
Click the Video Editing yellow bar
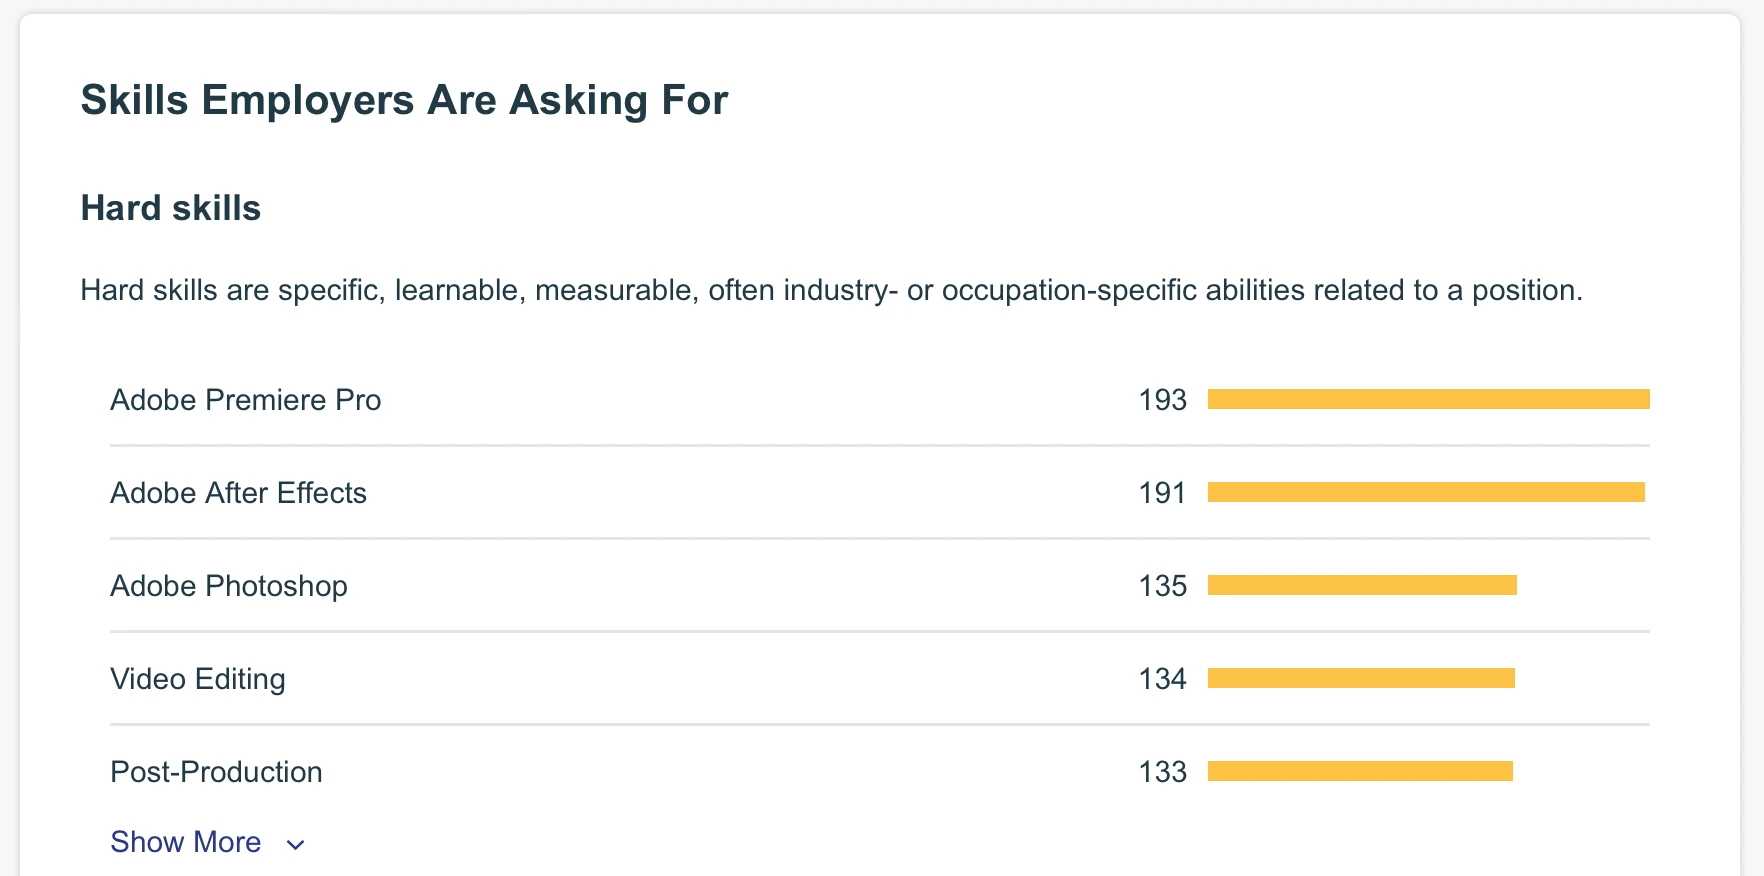coord(1361,678)
